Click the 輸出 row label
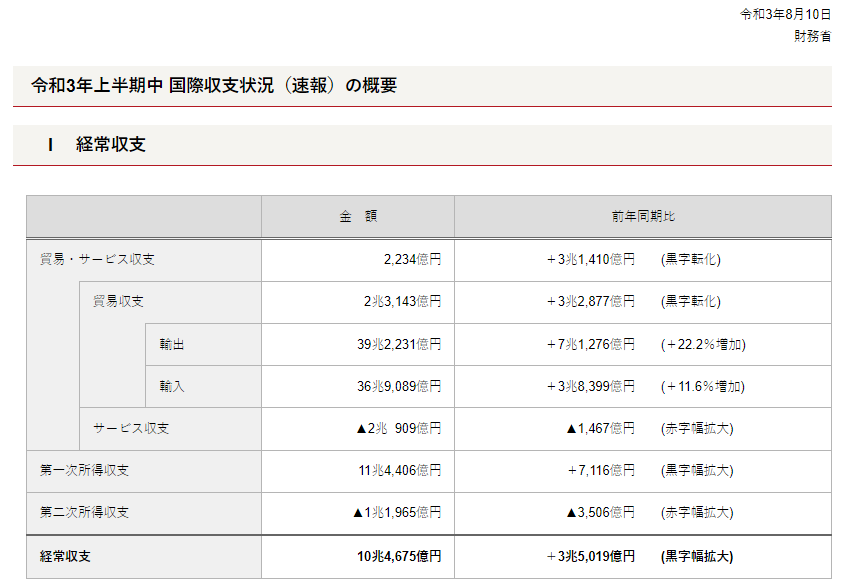 (x=172, y=344)
